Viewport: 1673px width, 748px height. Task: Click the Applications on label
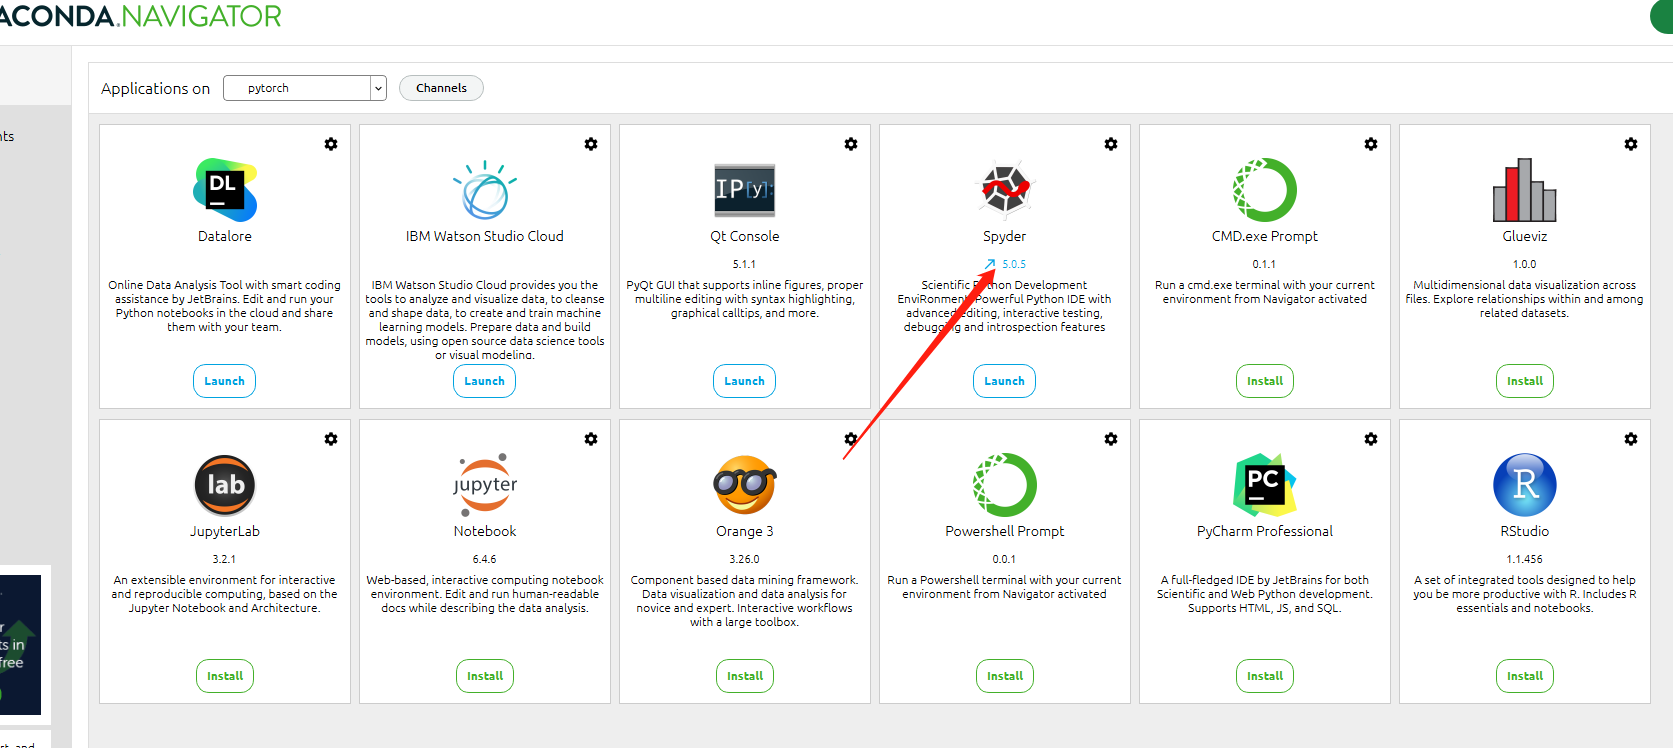point(155,89)
